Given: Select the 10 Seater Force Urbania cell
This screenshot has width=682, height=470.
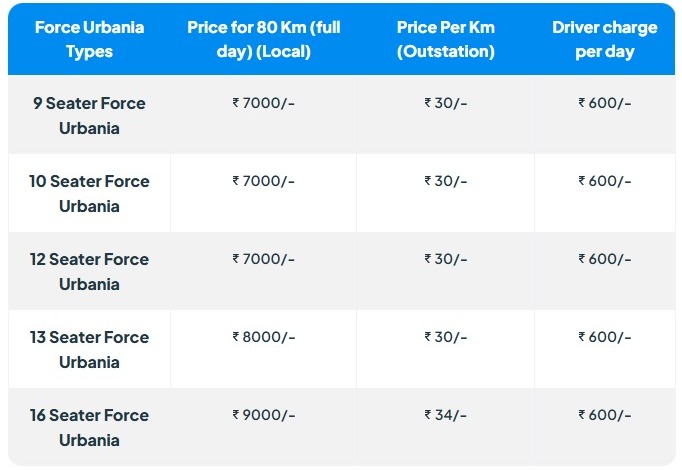Looking at the screenshot, I should pos(89,193).
